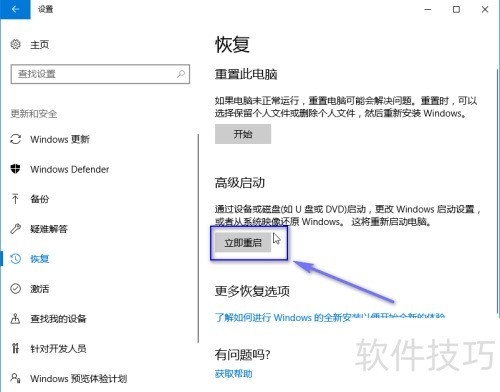The width and height of the screenshot is (500, 392).
Task: Go back with the arrow button
Action: (x=15, y=9)
